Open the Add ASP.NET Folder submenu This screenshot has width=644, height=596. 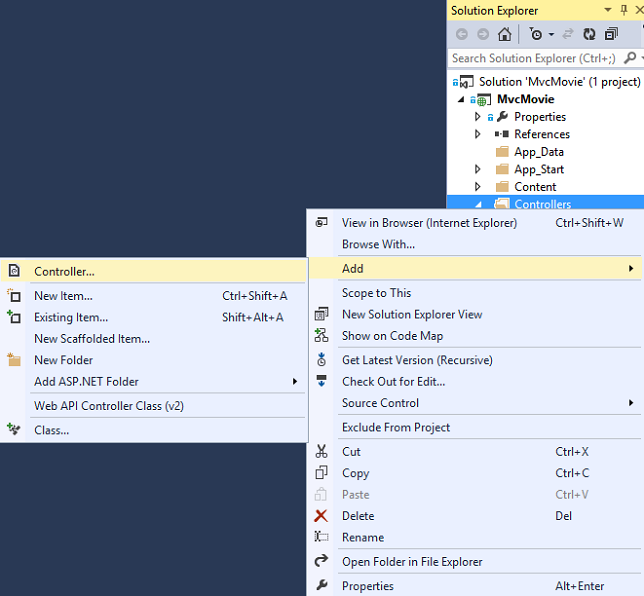154,382
